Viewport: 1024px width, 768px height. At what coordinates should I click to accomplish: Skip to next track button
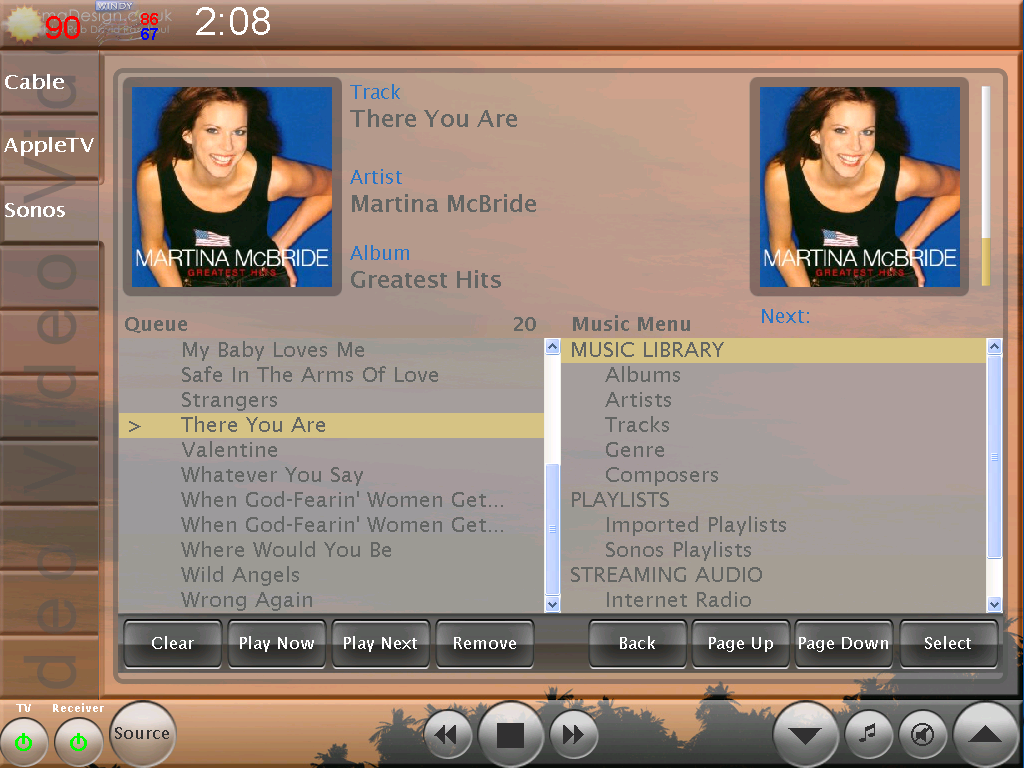point(573,735)
